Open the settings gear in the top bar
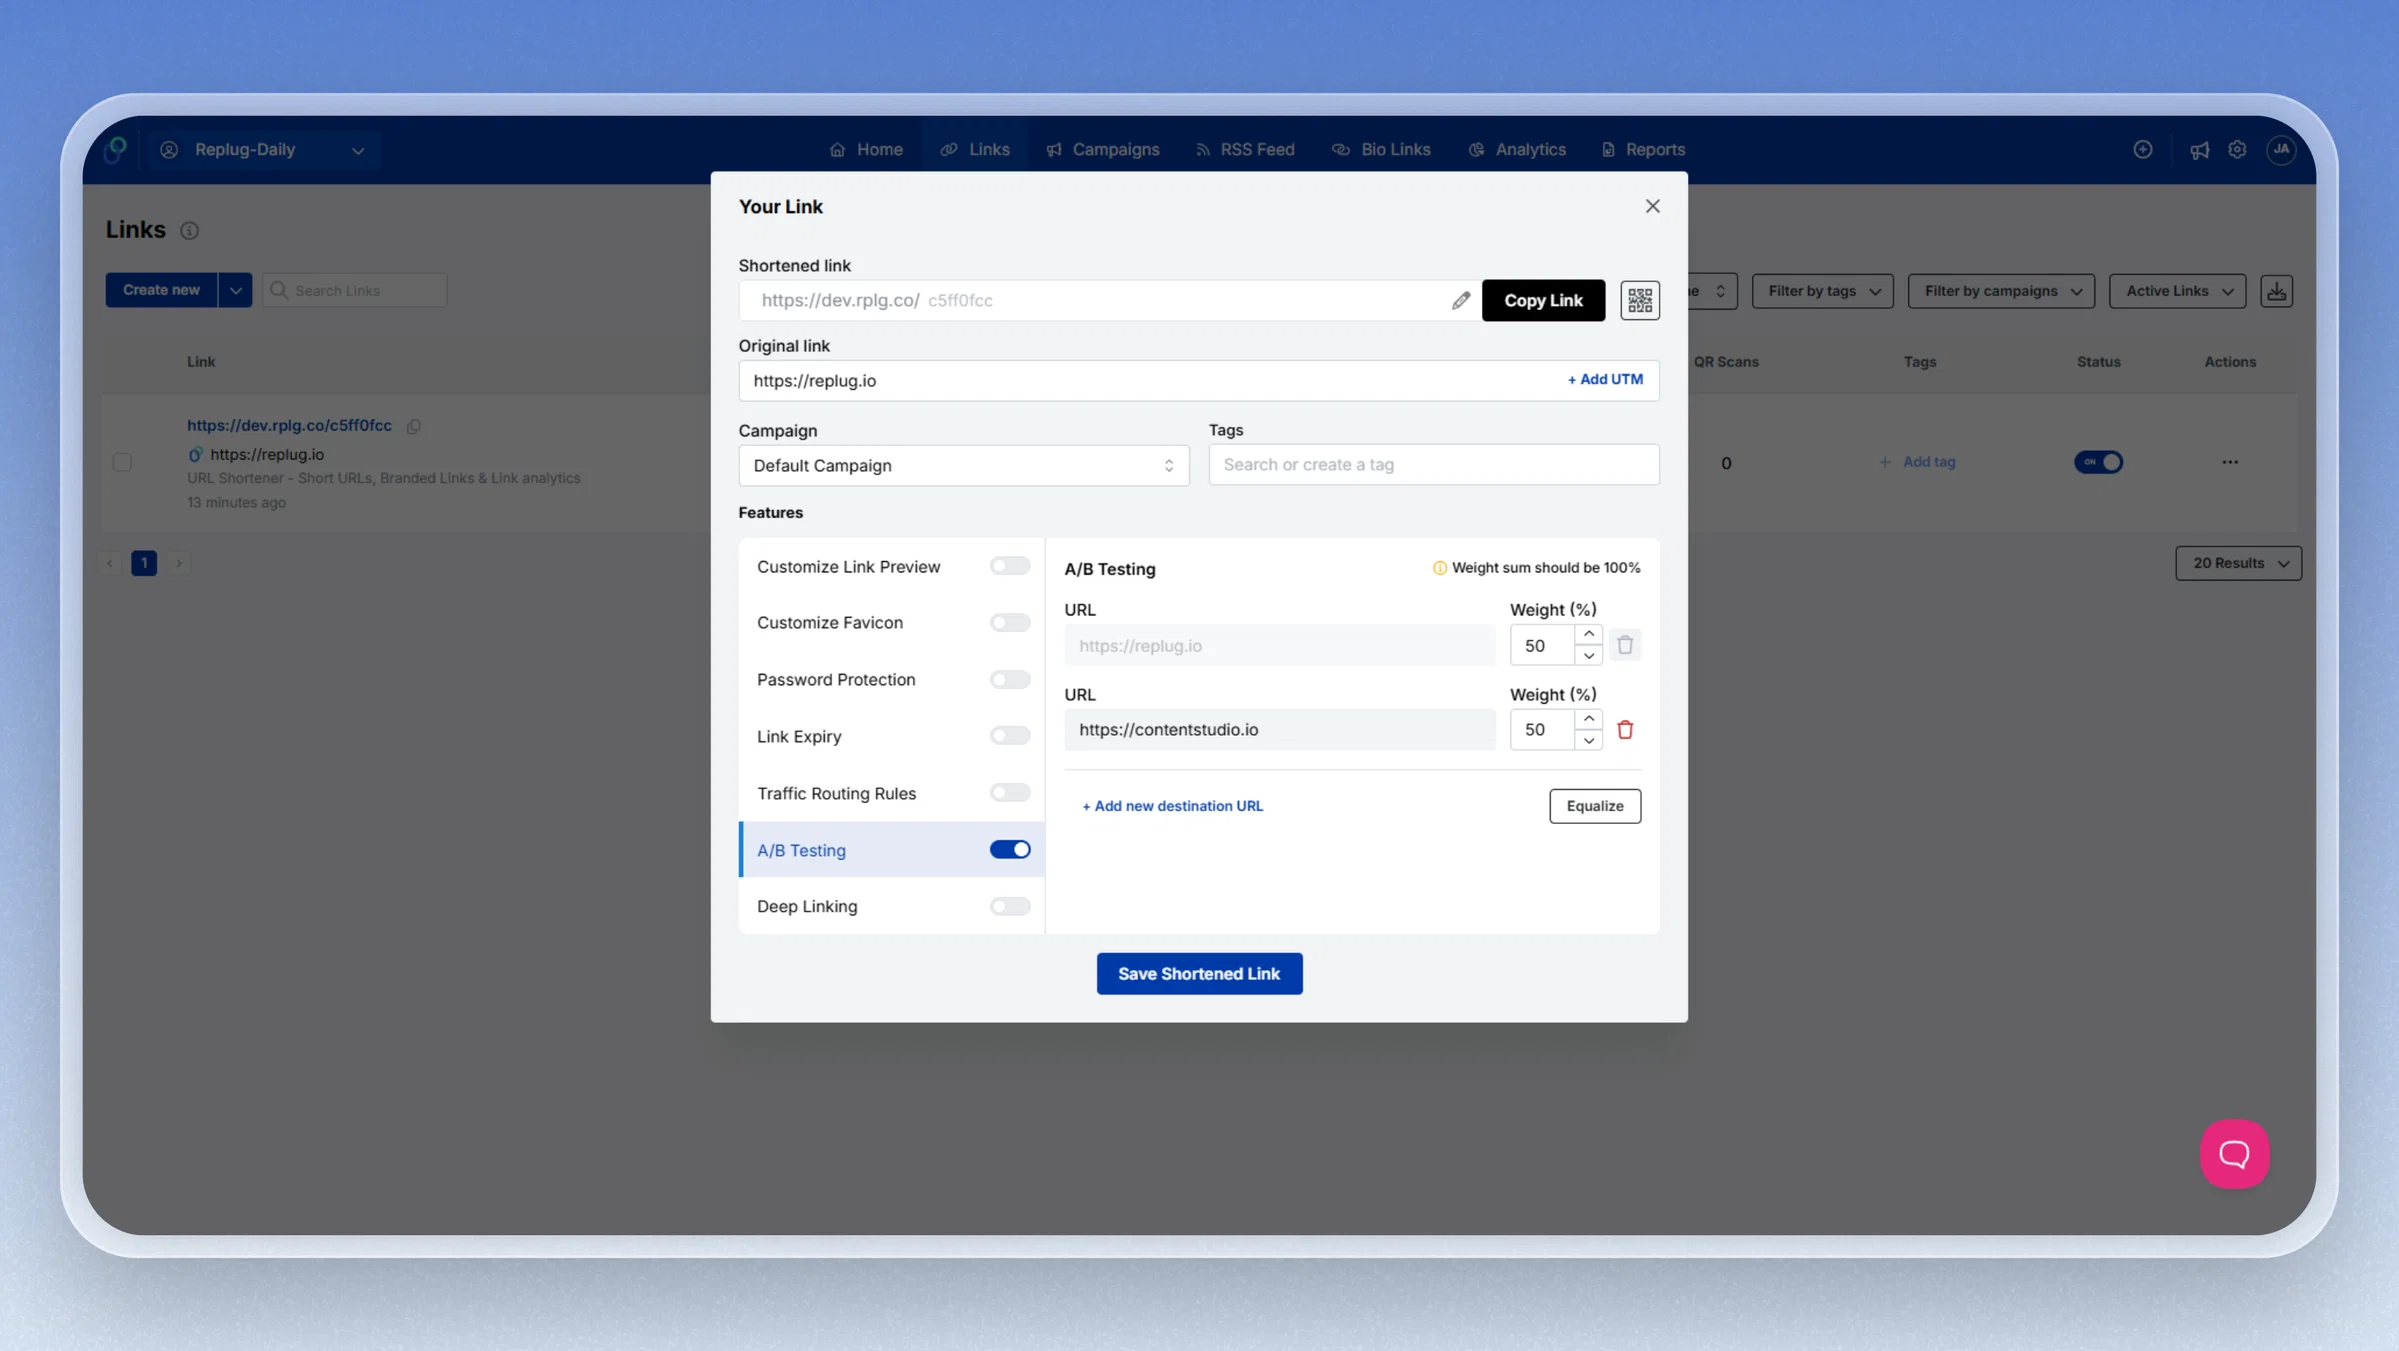The image size is (2399, 1351). [x=2237, y=149]
